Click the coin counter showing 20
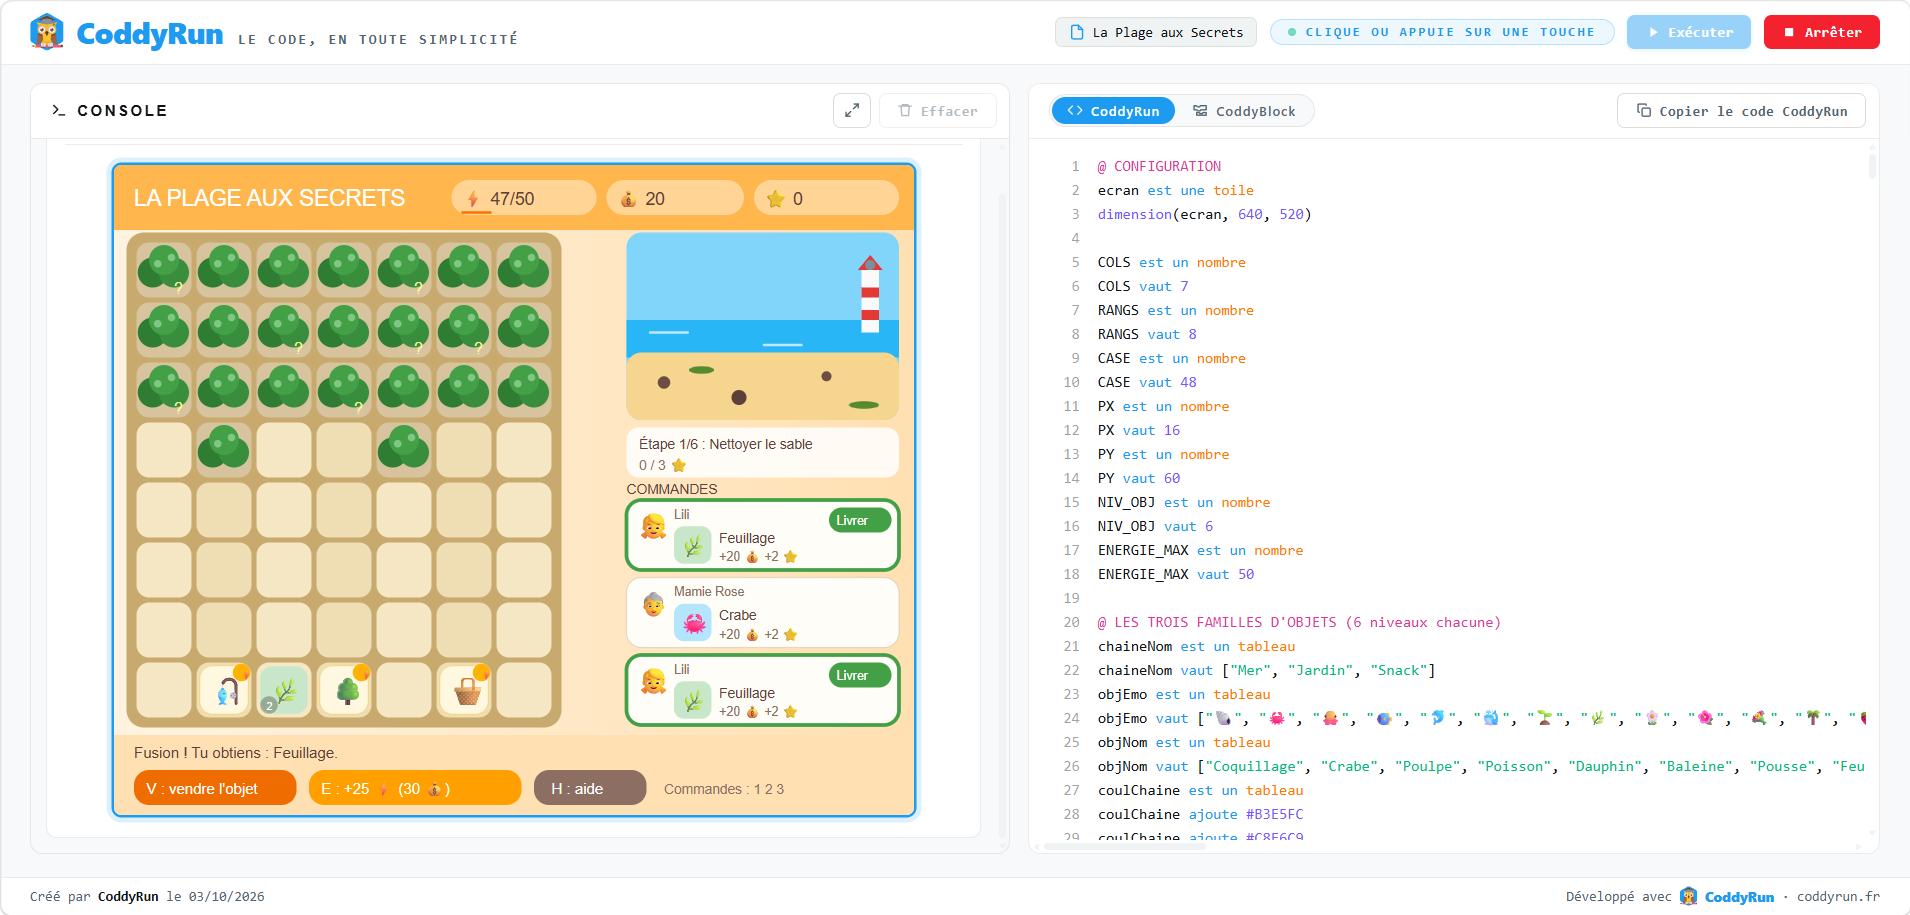Image resolution: width=1910 pixels, height=915 pixels. click(x=675, y=198)
